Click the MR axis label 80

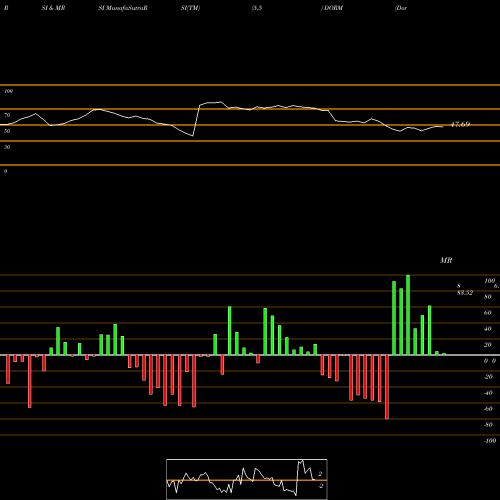tap(488, 297)
